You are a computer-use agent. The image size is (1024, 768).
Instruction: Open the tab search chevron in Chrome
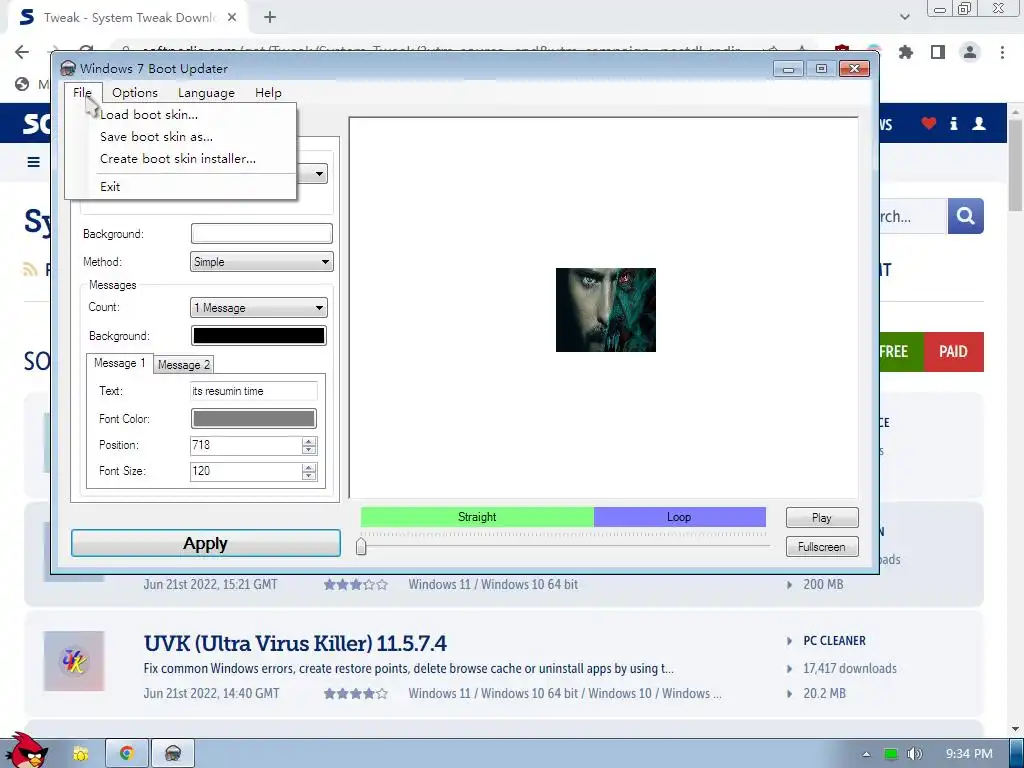coord(904,18)
